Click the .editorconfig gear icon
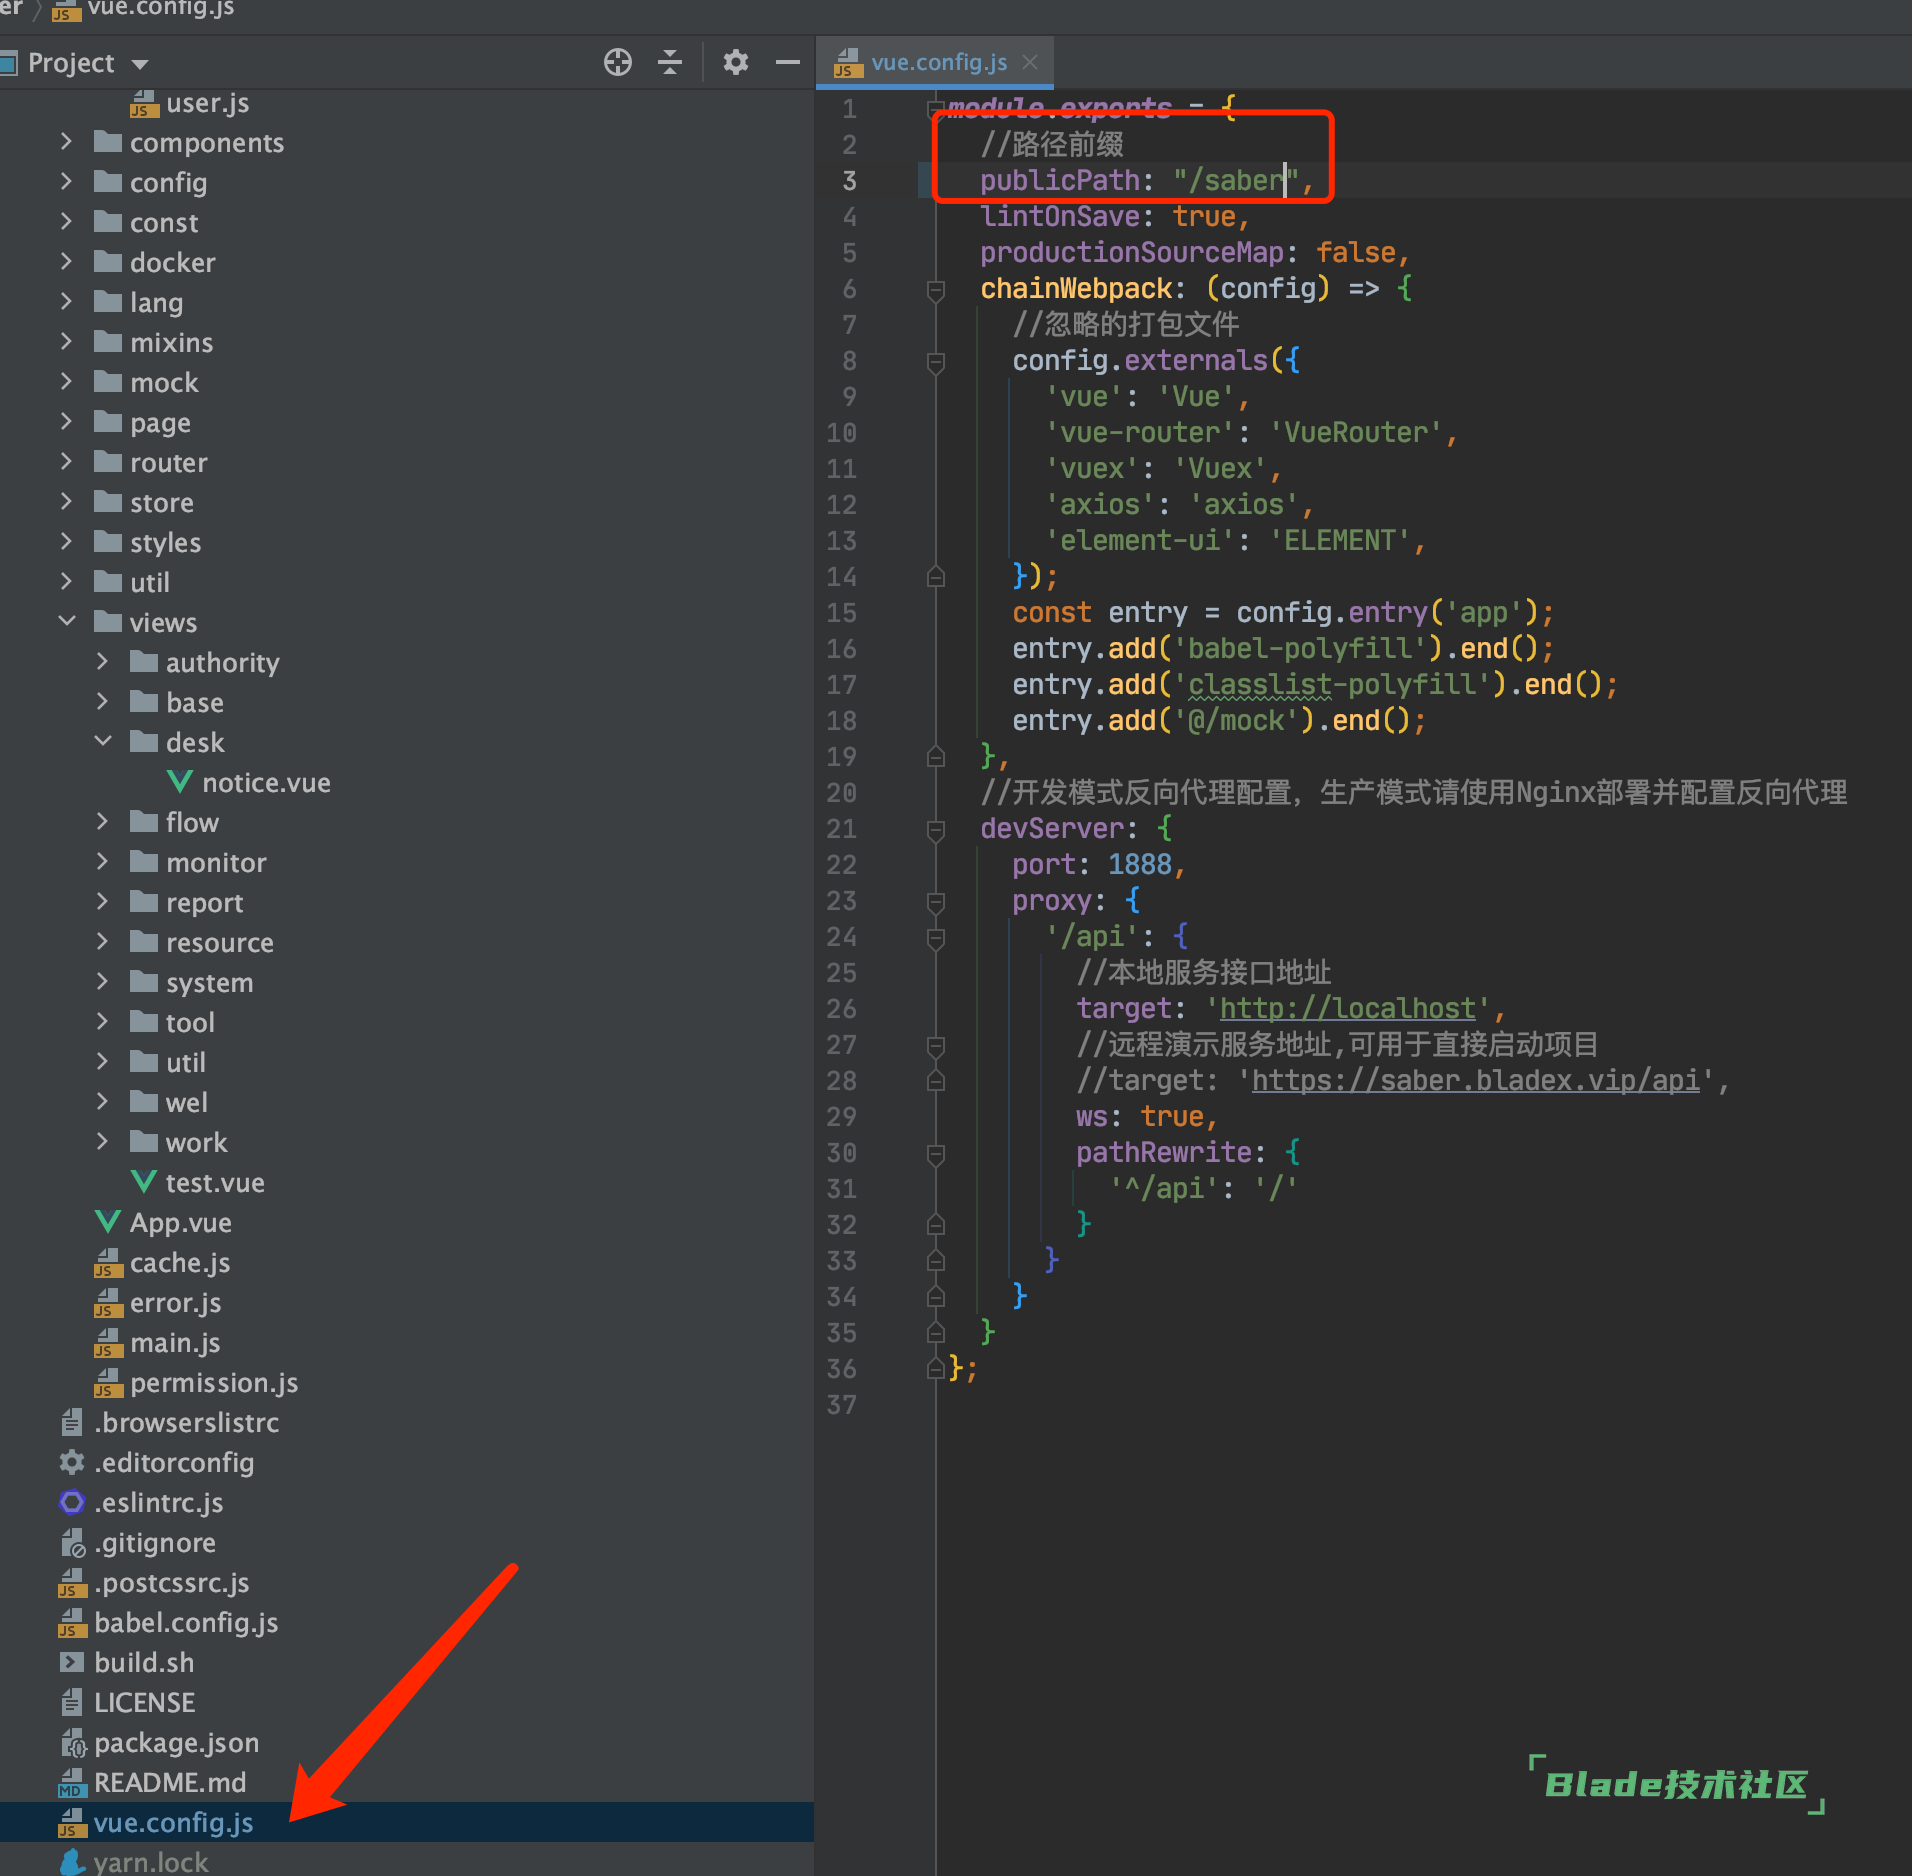1912x1876 pixels. pos(72,1462)
